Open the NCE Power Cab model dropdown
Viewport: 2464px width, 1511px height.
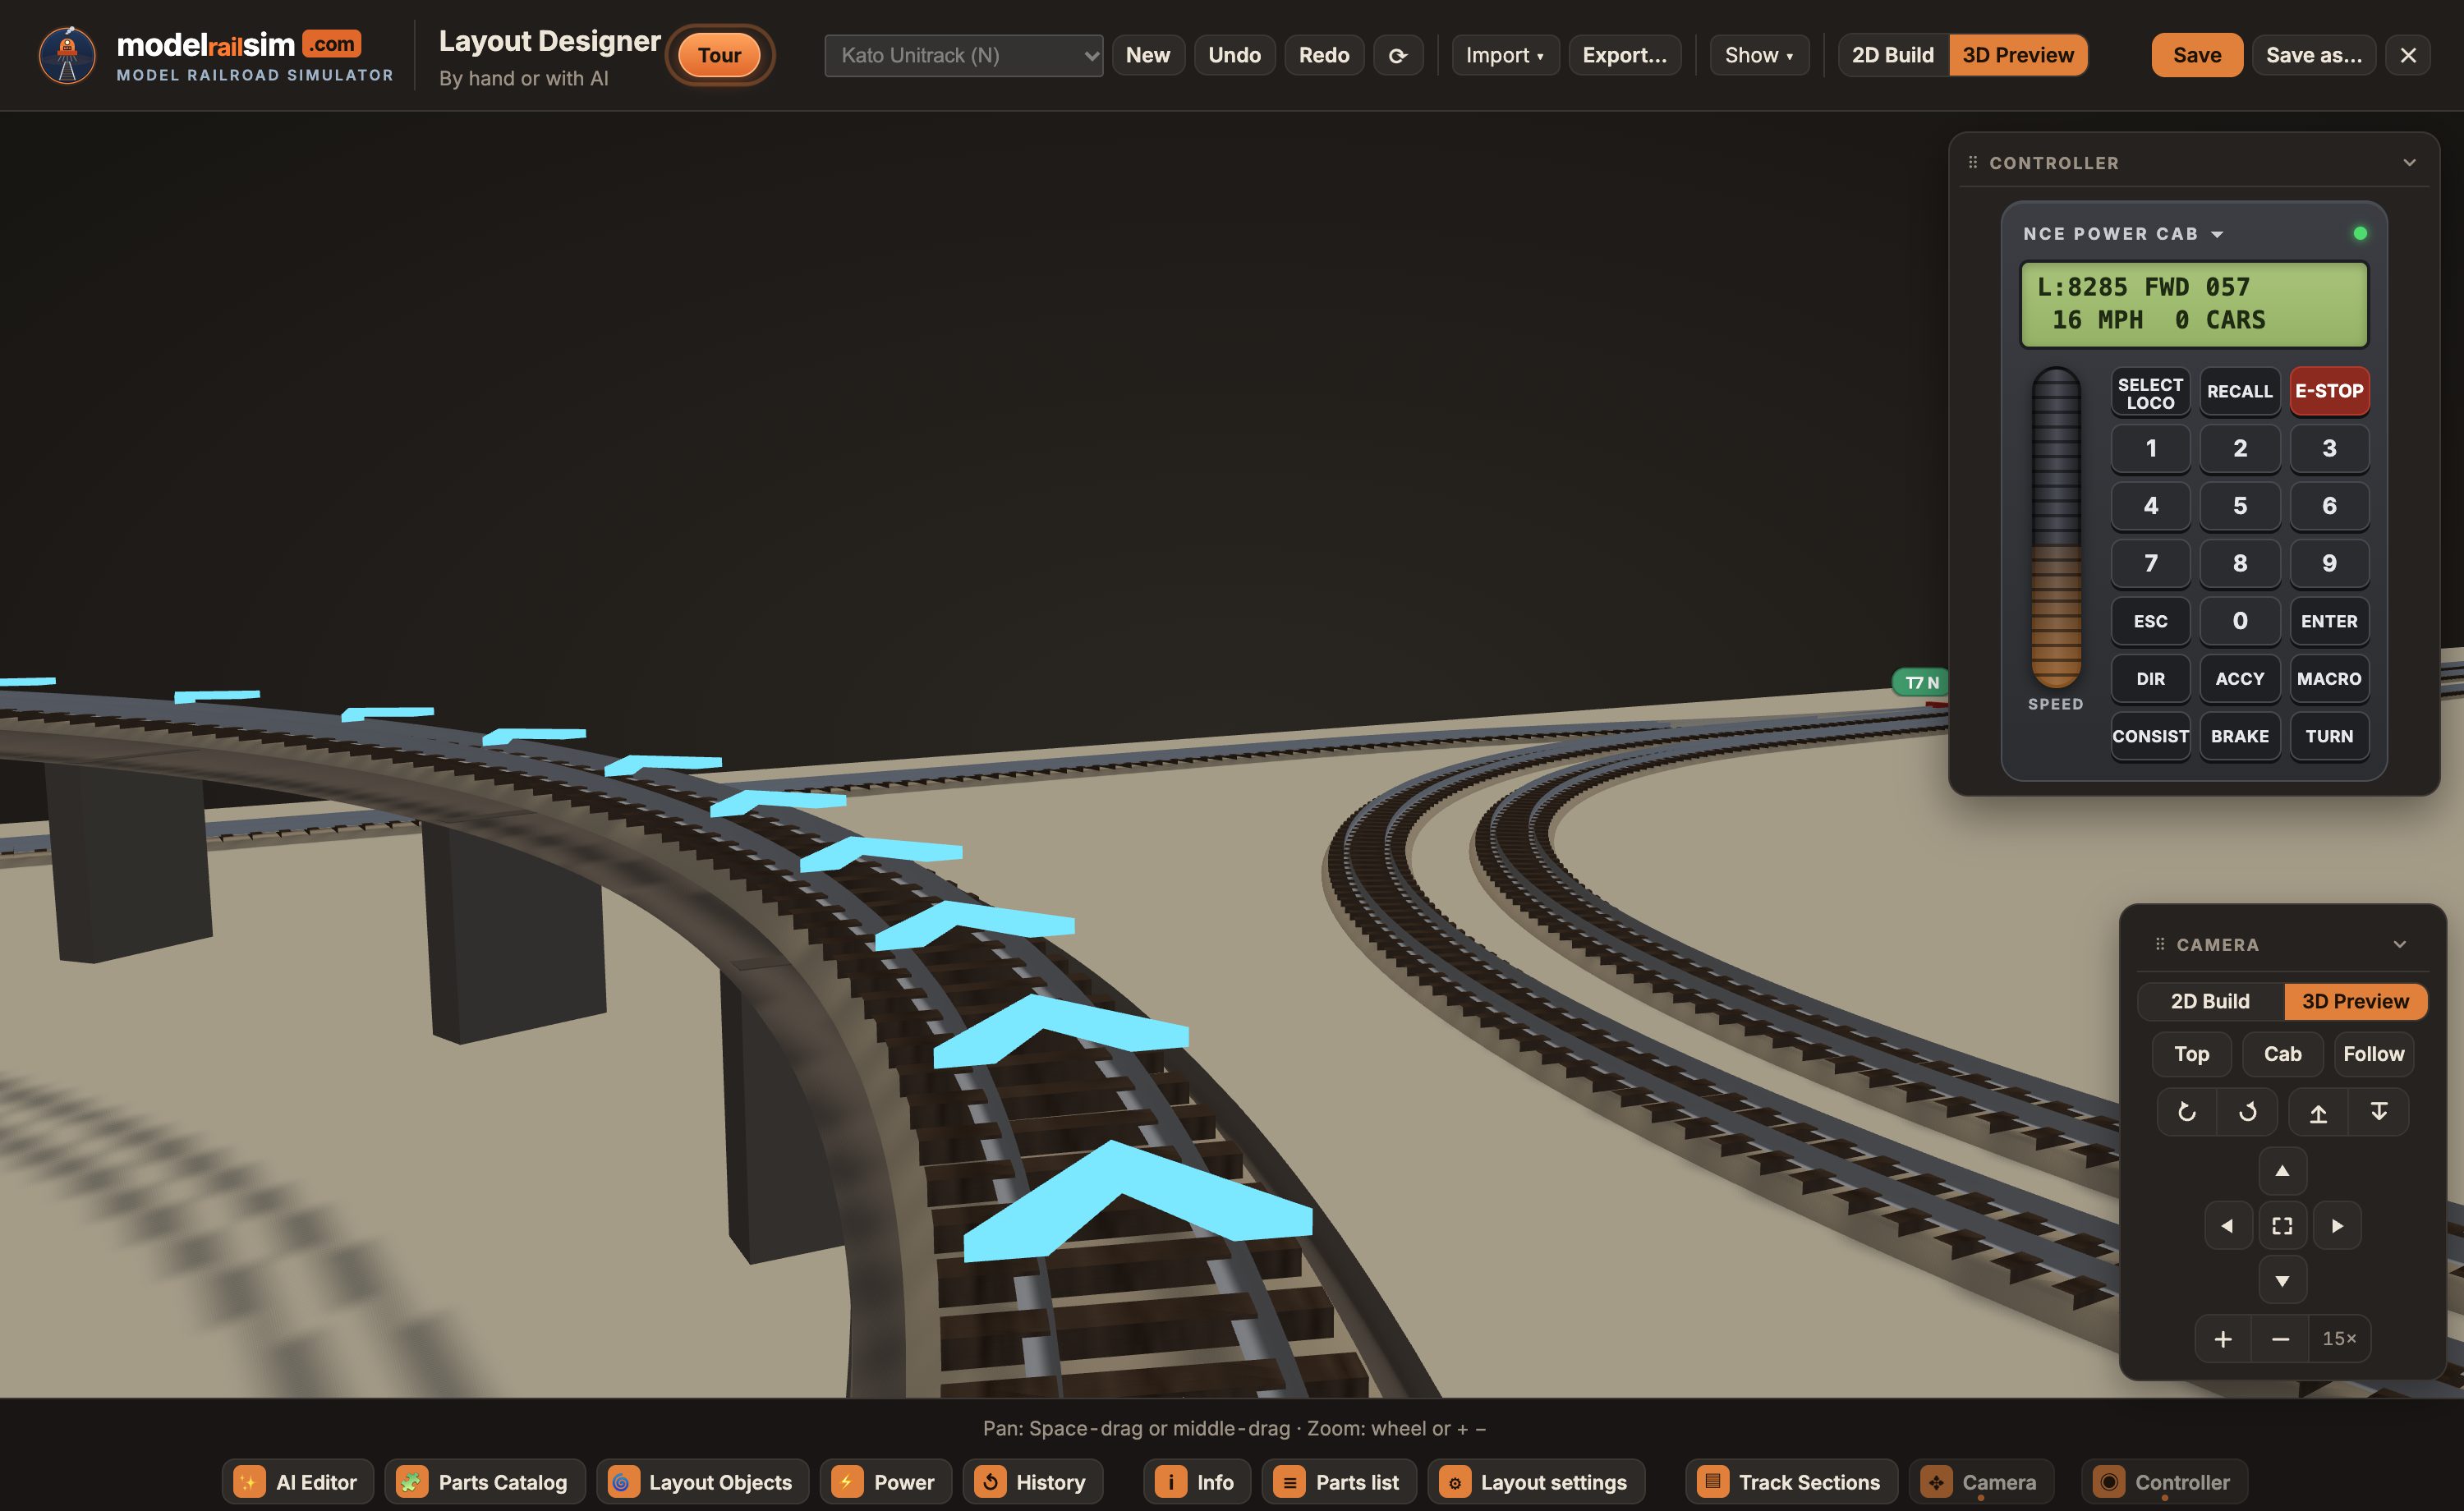coord(2122,233)
